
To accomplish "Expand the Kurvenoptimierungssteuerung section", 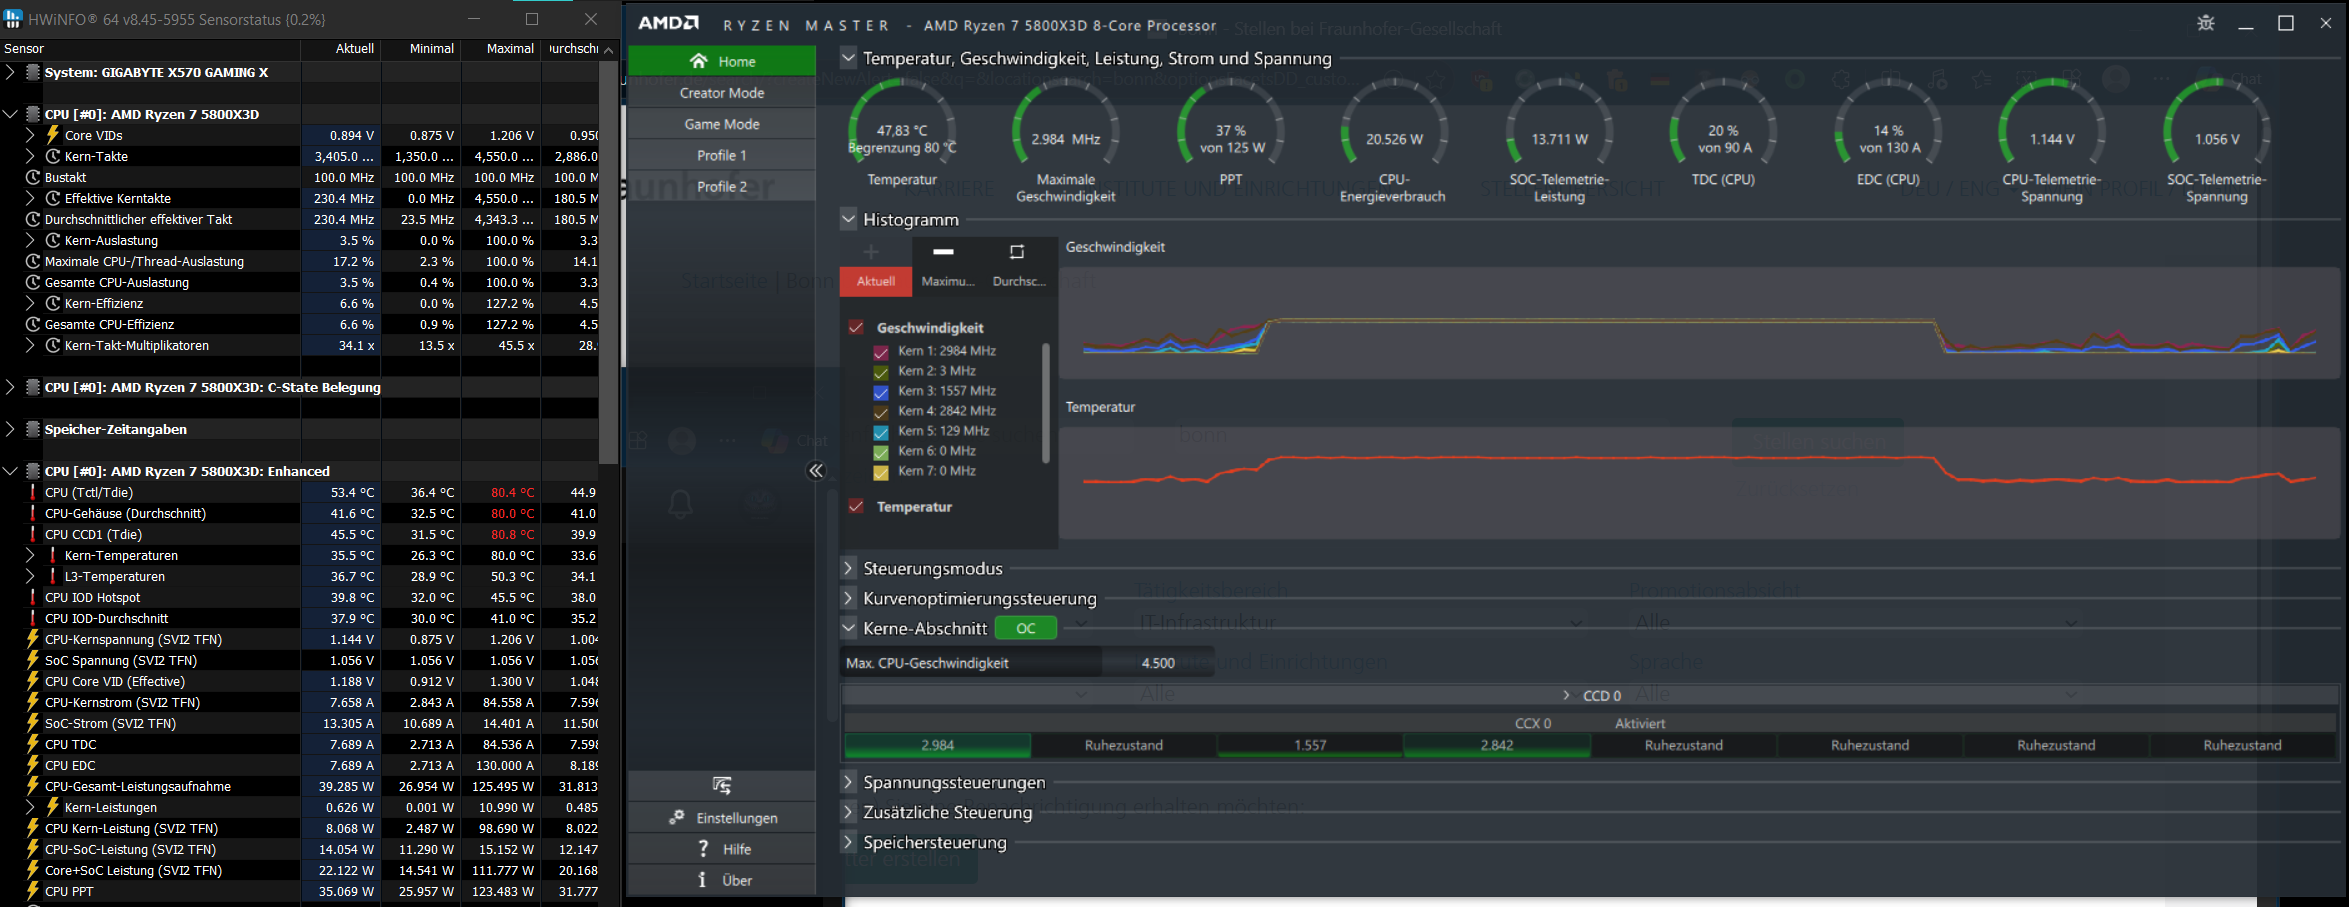I will tap(848, 598).
